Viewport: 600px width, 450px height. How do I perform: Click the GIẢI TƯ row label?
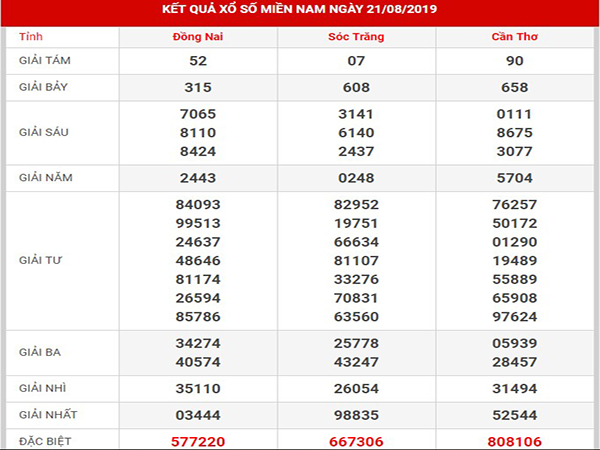click(42, 261)
